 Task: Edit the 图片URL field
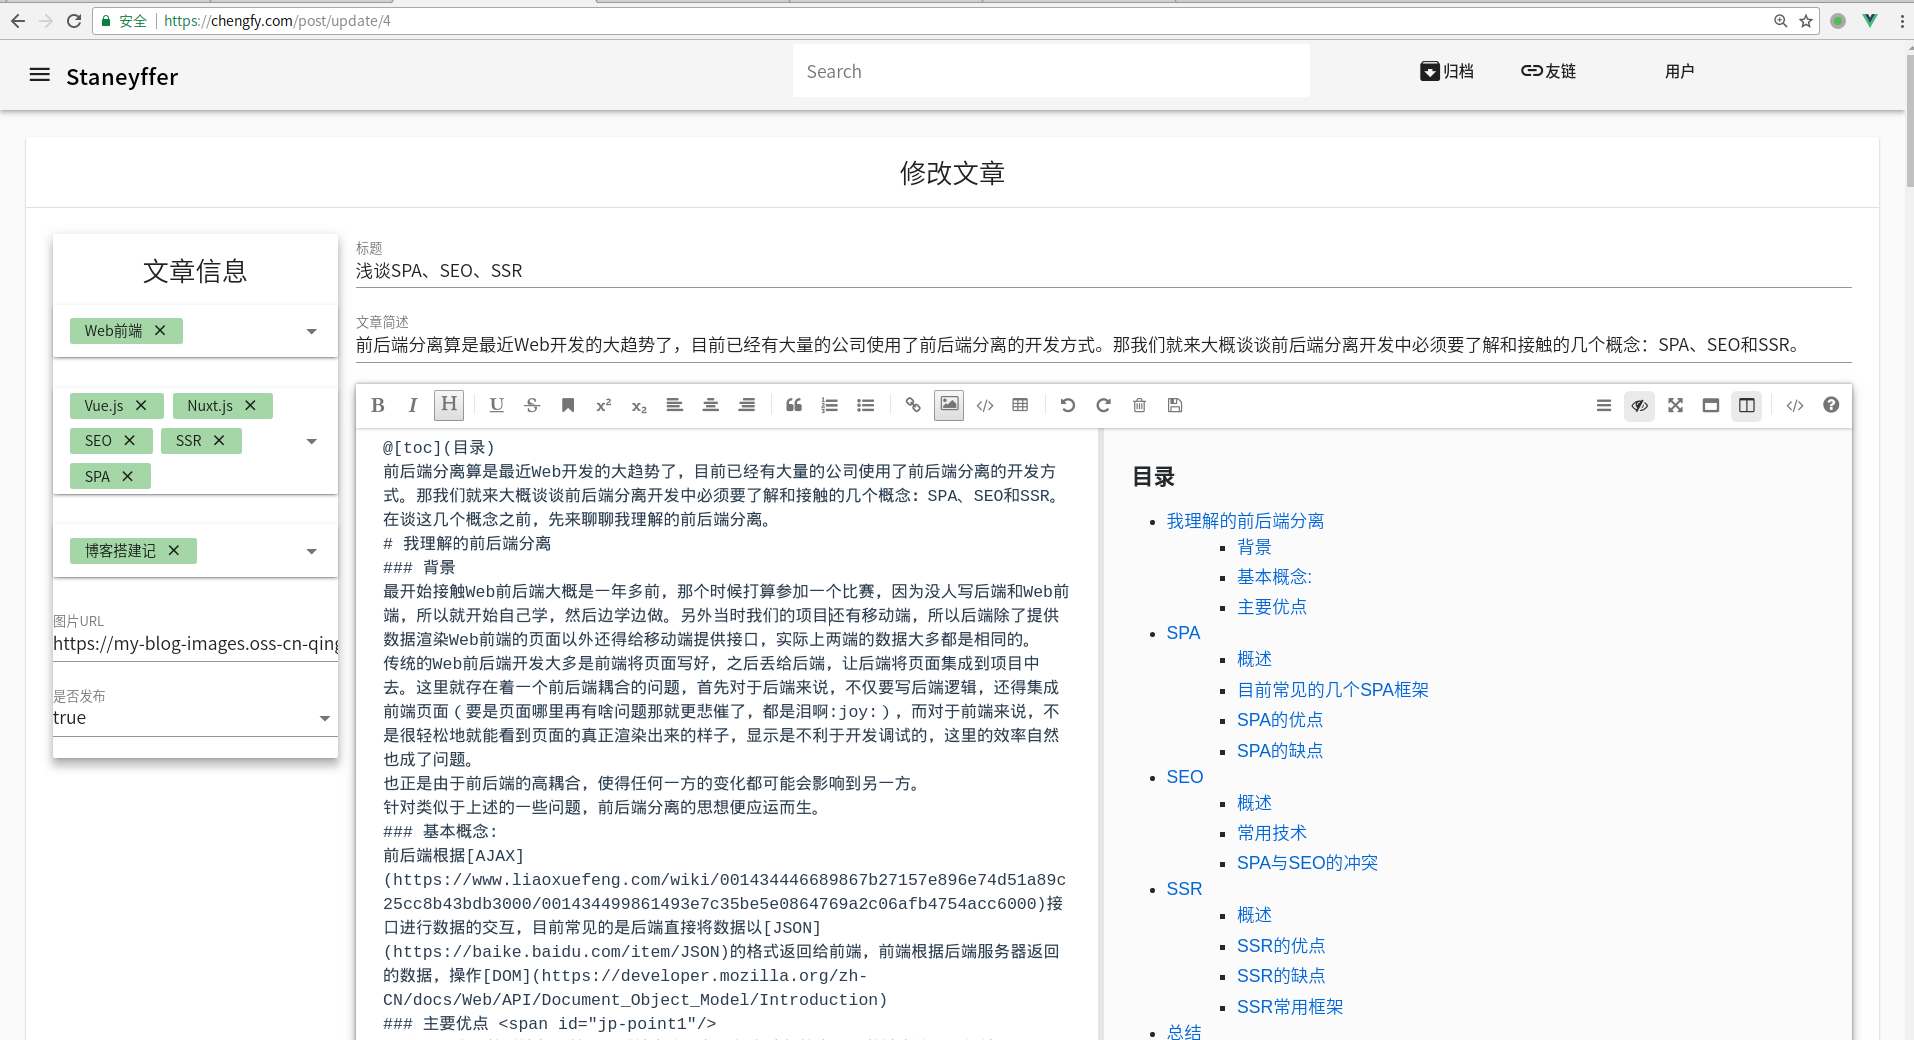coord(195,643)
